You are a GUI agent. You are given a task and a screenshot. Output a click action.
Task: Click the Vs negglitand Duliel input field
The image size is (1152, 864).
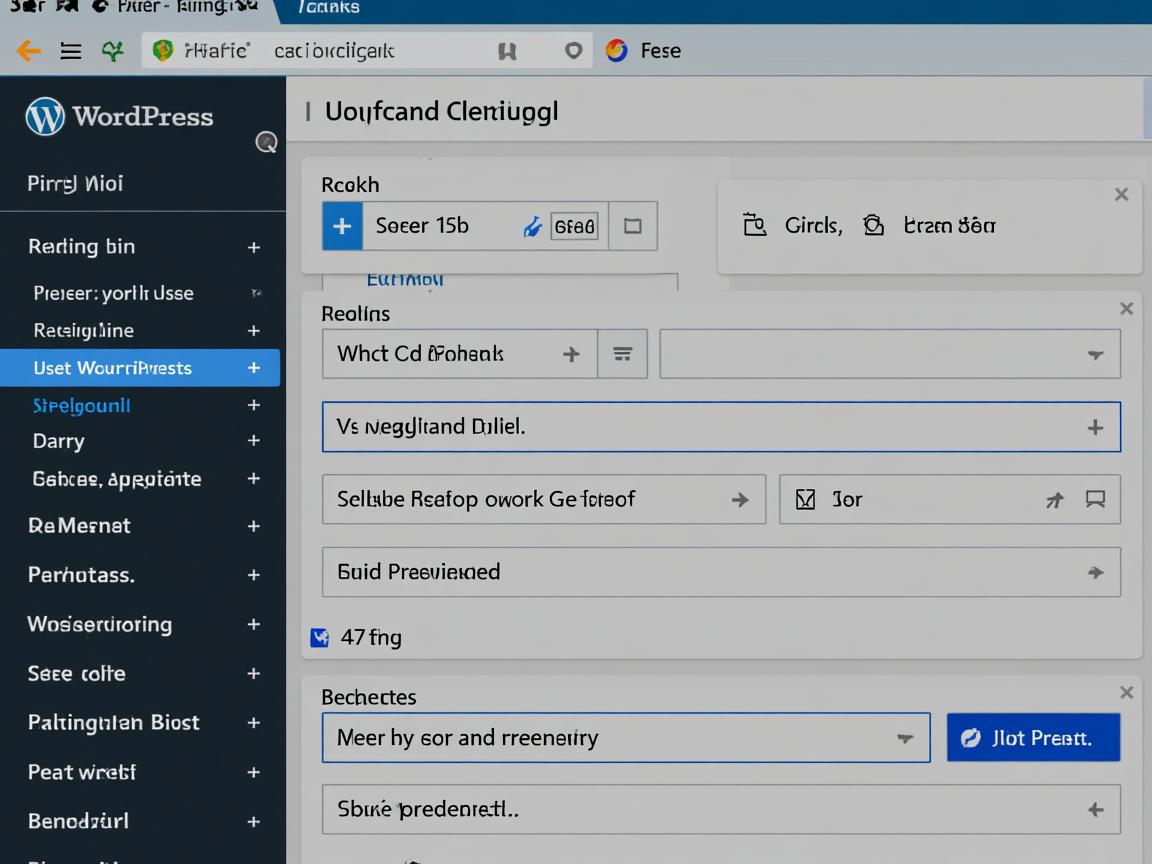click(700, 427)
